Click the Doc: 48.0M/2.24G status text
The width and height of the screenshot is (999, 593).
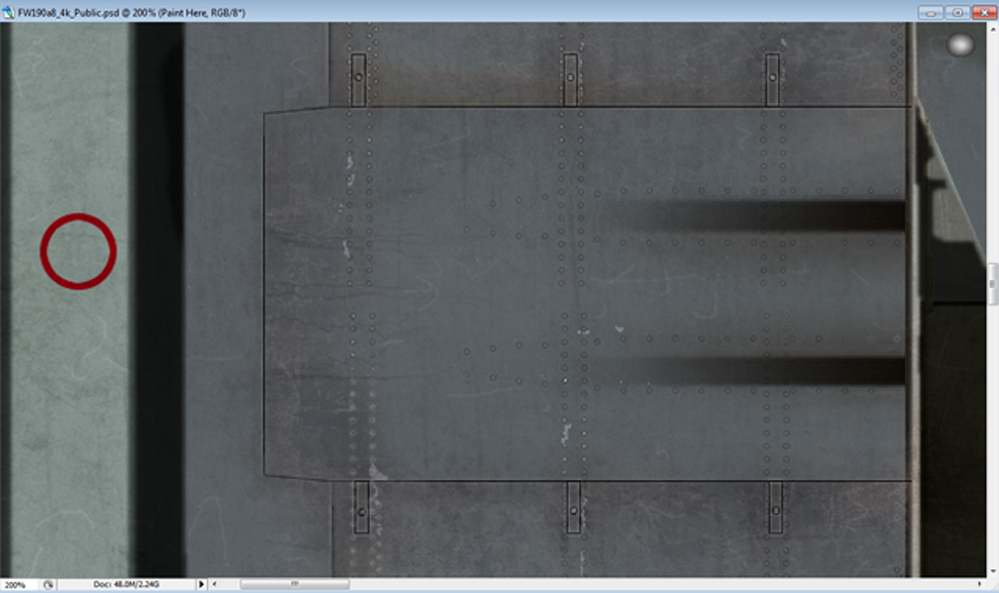pos(126,584)
